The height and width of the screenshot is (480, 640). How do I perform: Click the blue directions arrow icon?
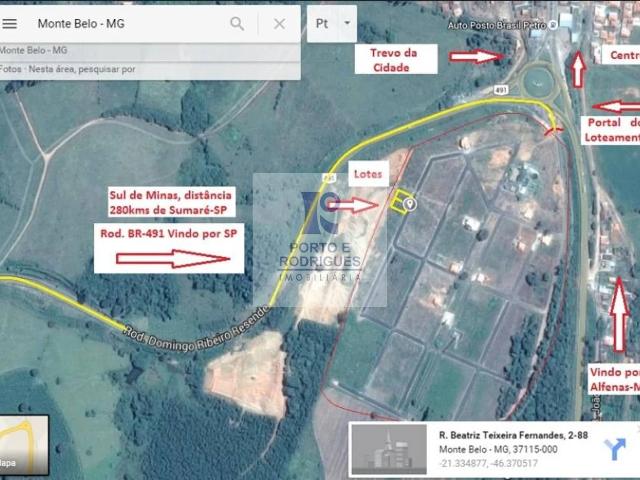pyautogui.click(x=615, y=449)
